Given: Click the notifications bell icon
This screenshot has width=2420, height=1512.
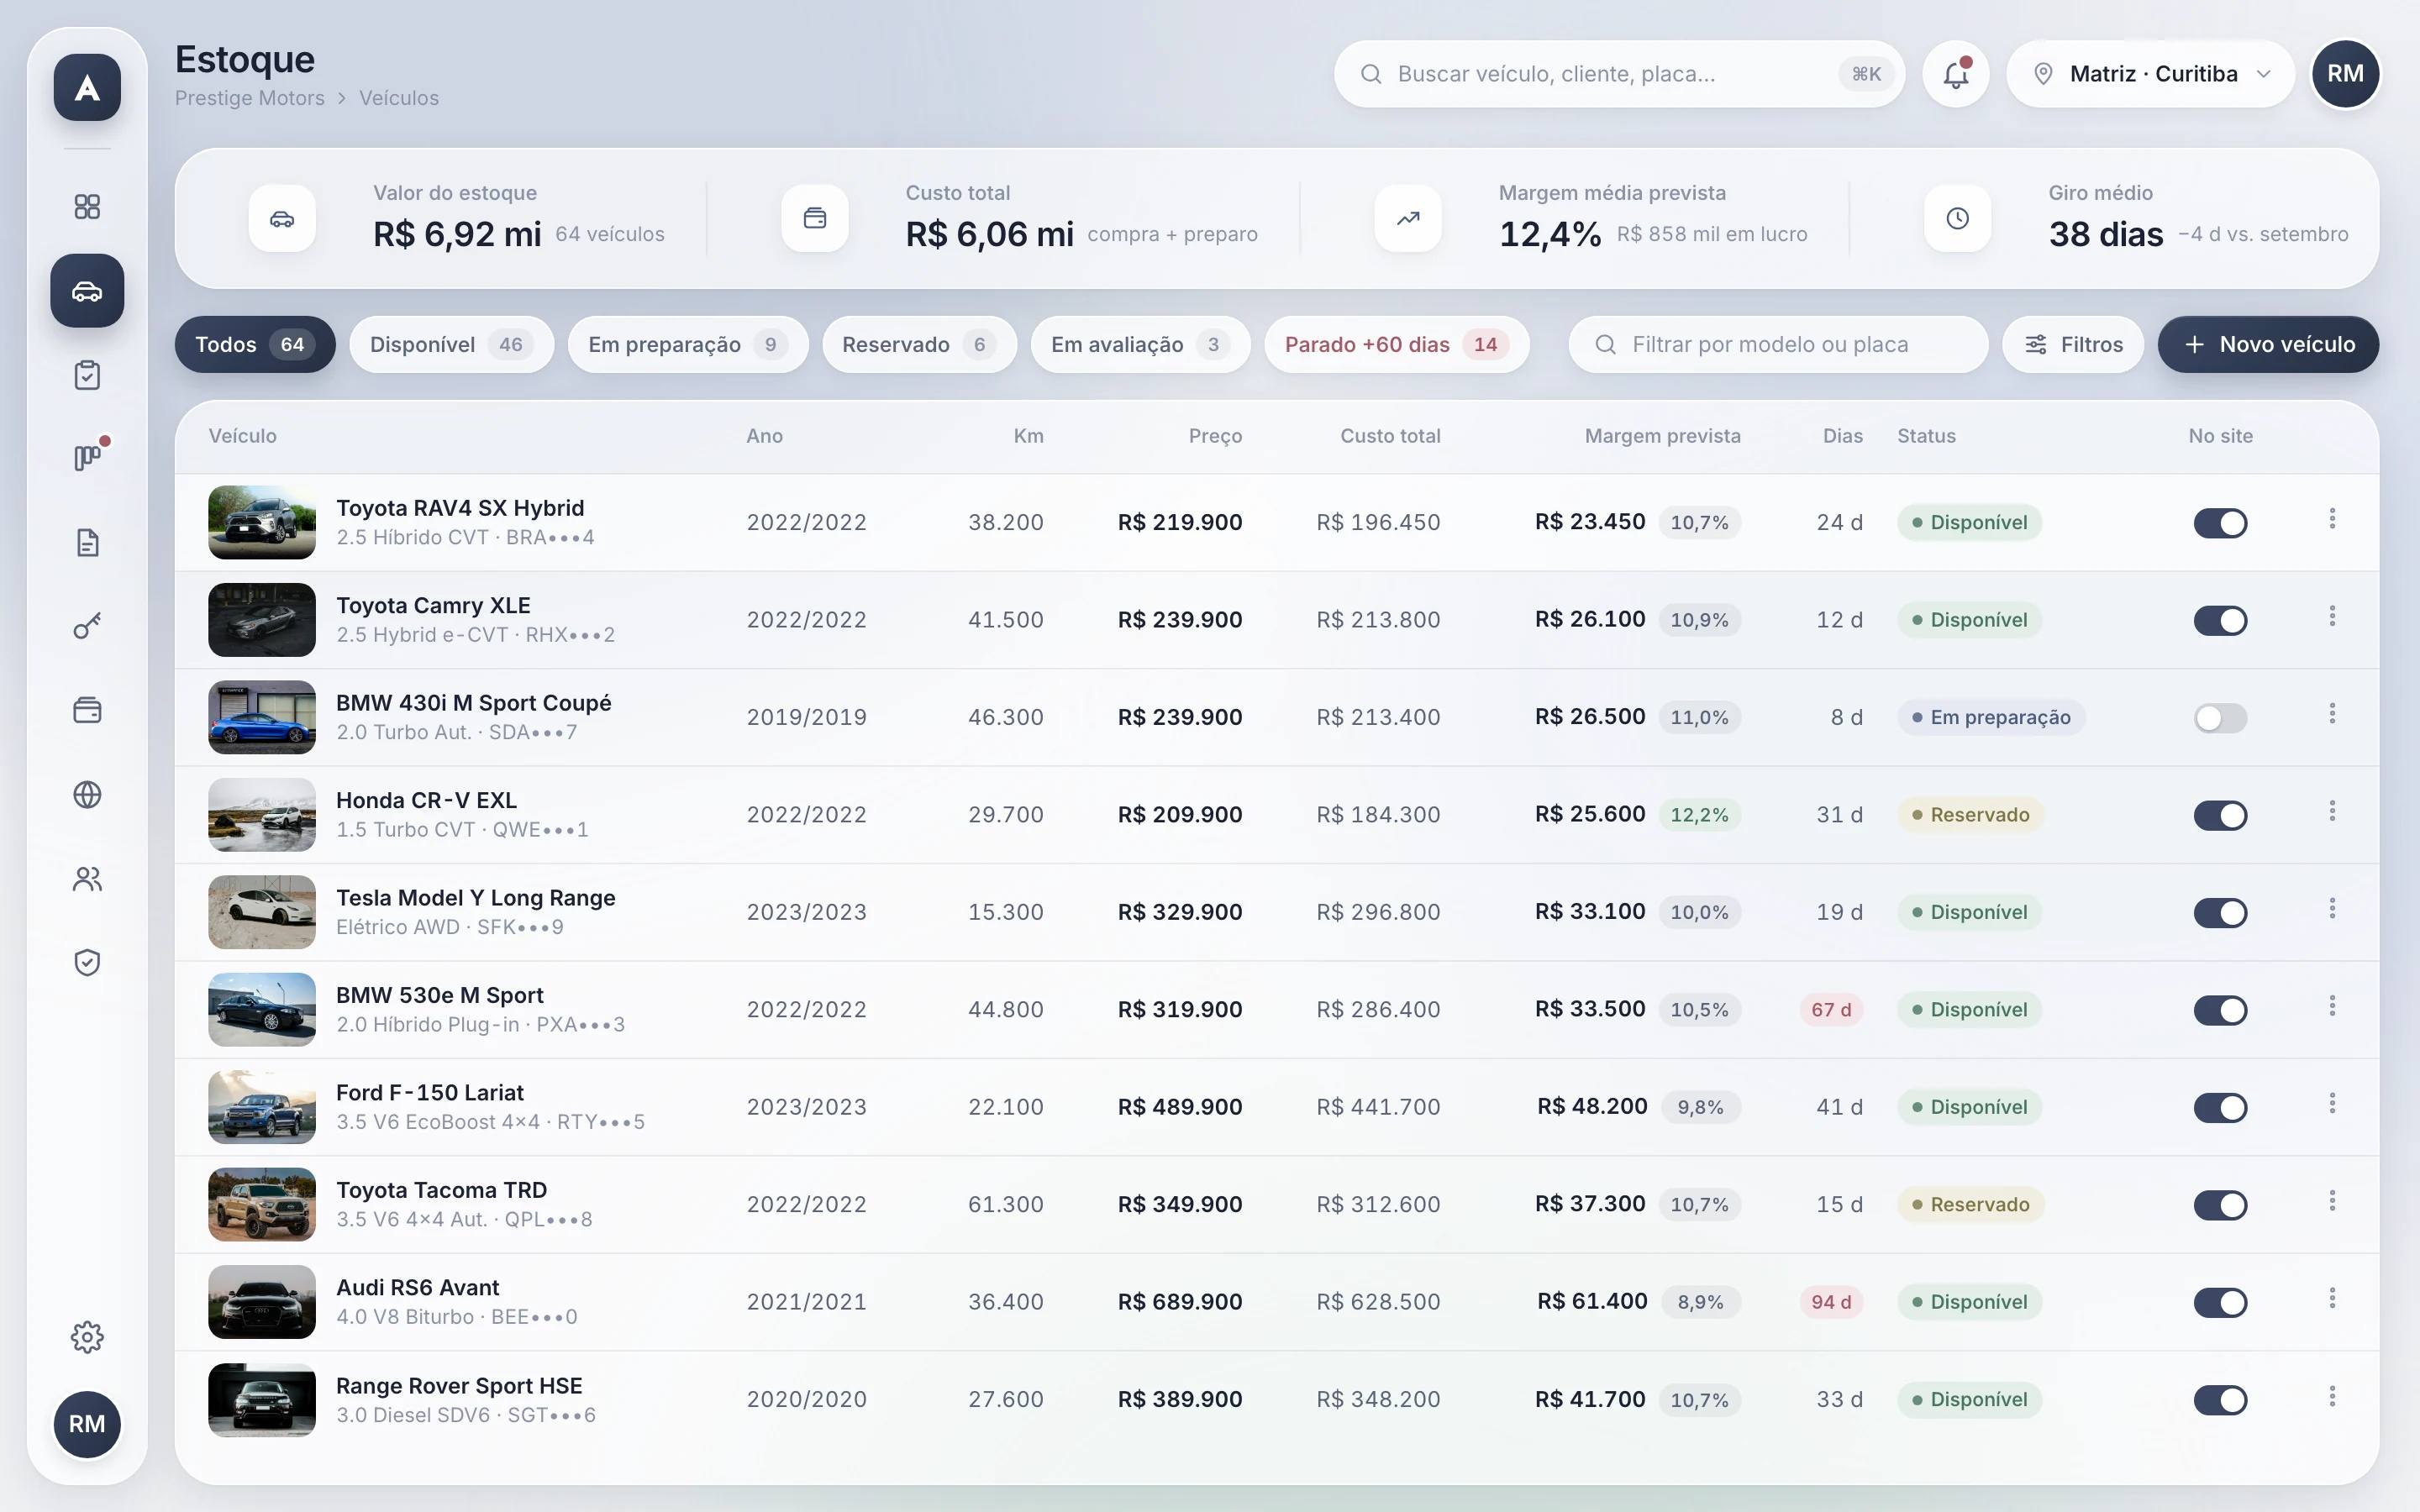Looking at the screenshot, I should (x=1956, y=74).
